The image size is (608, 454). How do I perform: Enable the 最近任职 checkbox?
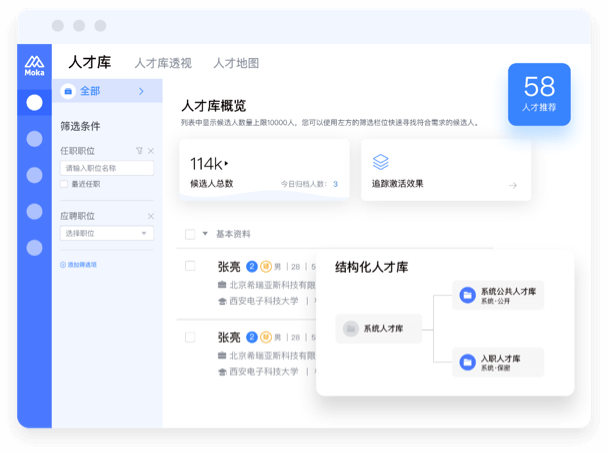[x=64, y=184]
